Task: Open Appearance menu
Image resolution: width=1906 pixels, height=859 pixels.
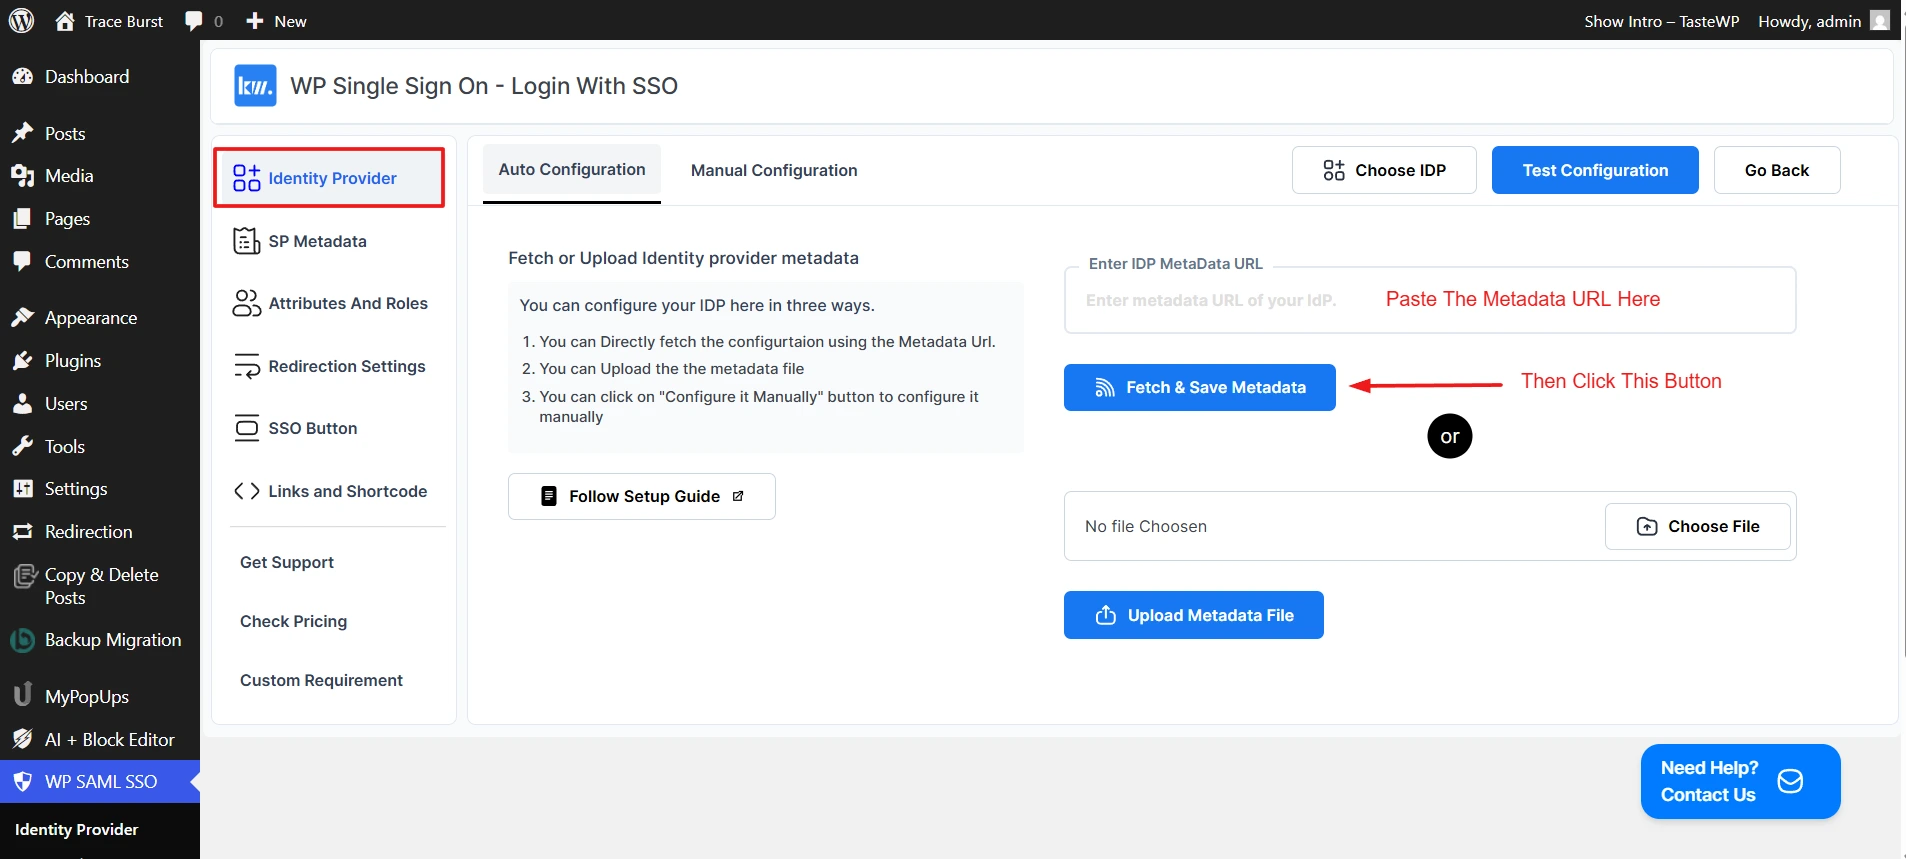Action: 100,318
